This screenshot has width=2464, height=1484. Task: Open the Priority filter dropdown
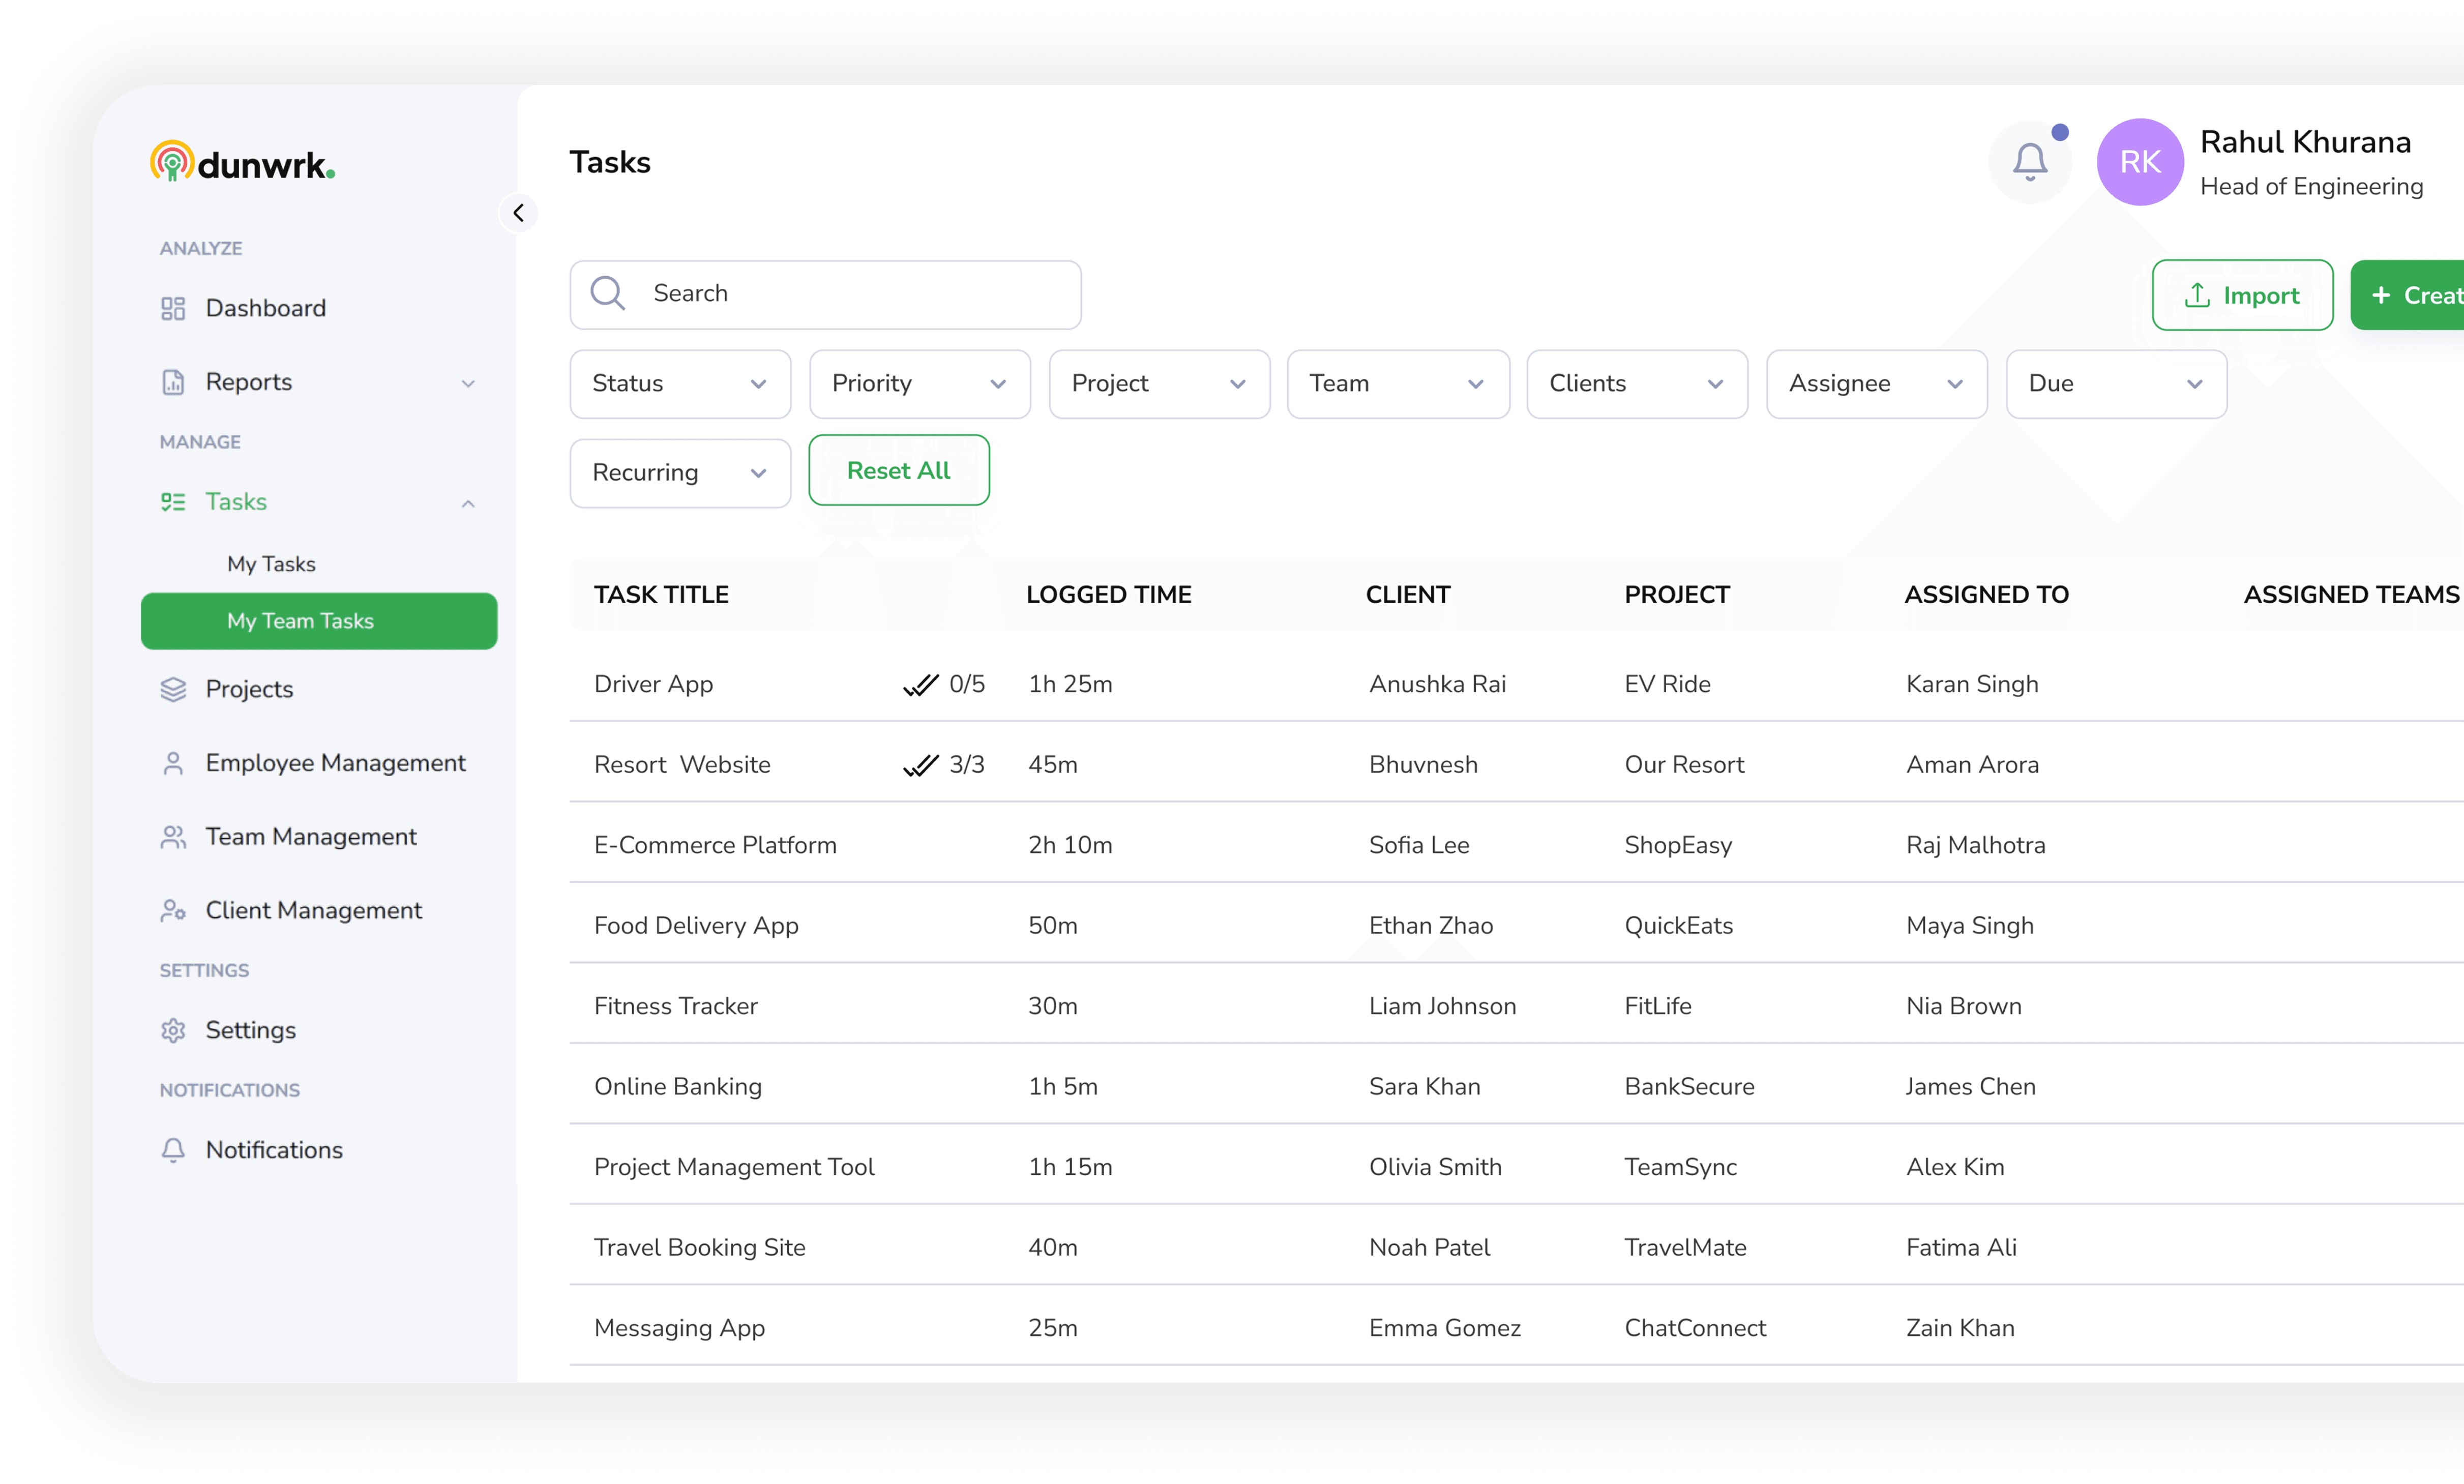[919, 384]
